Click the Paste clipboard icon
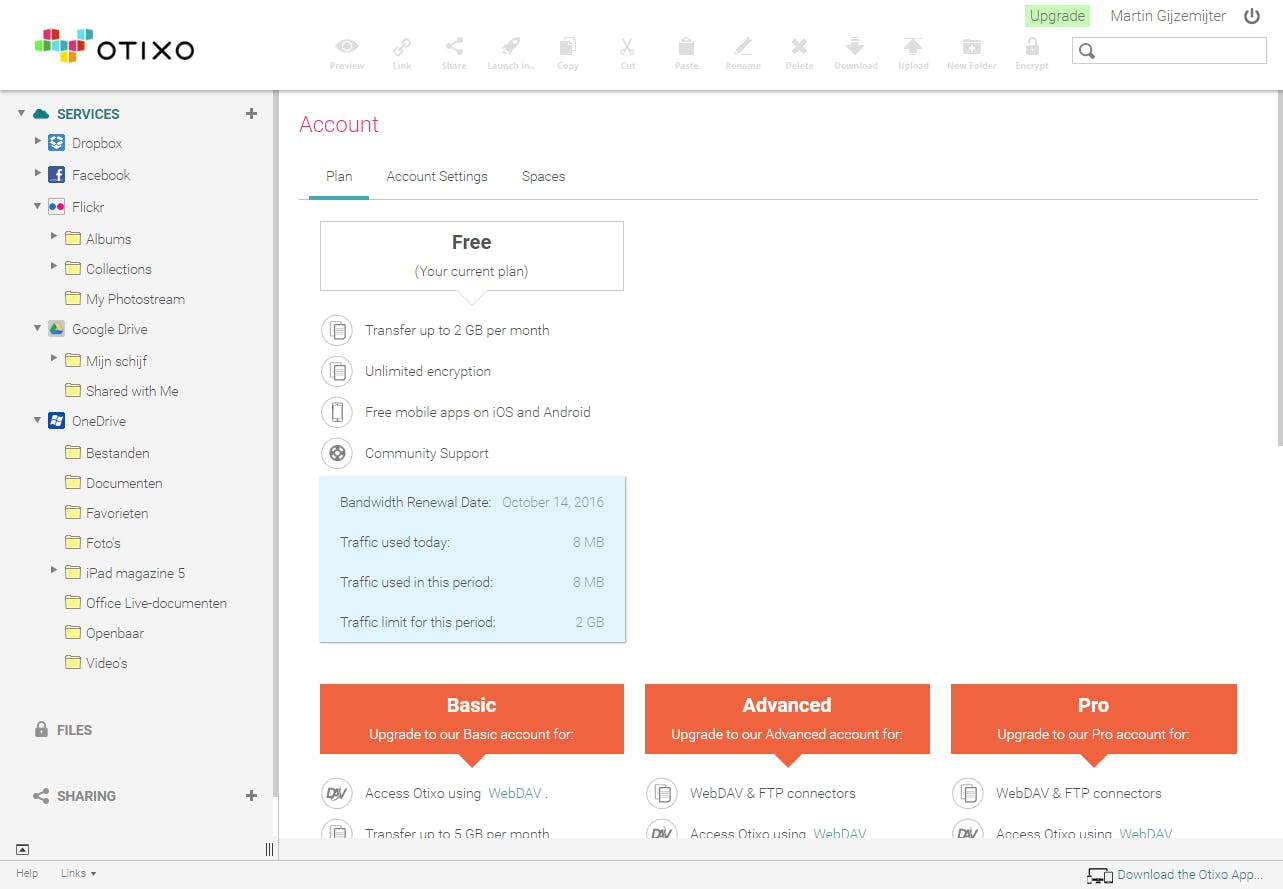1283x889 pixels. pyautogui.click(x=686, y=46)
